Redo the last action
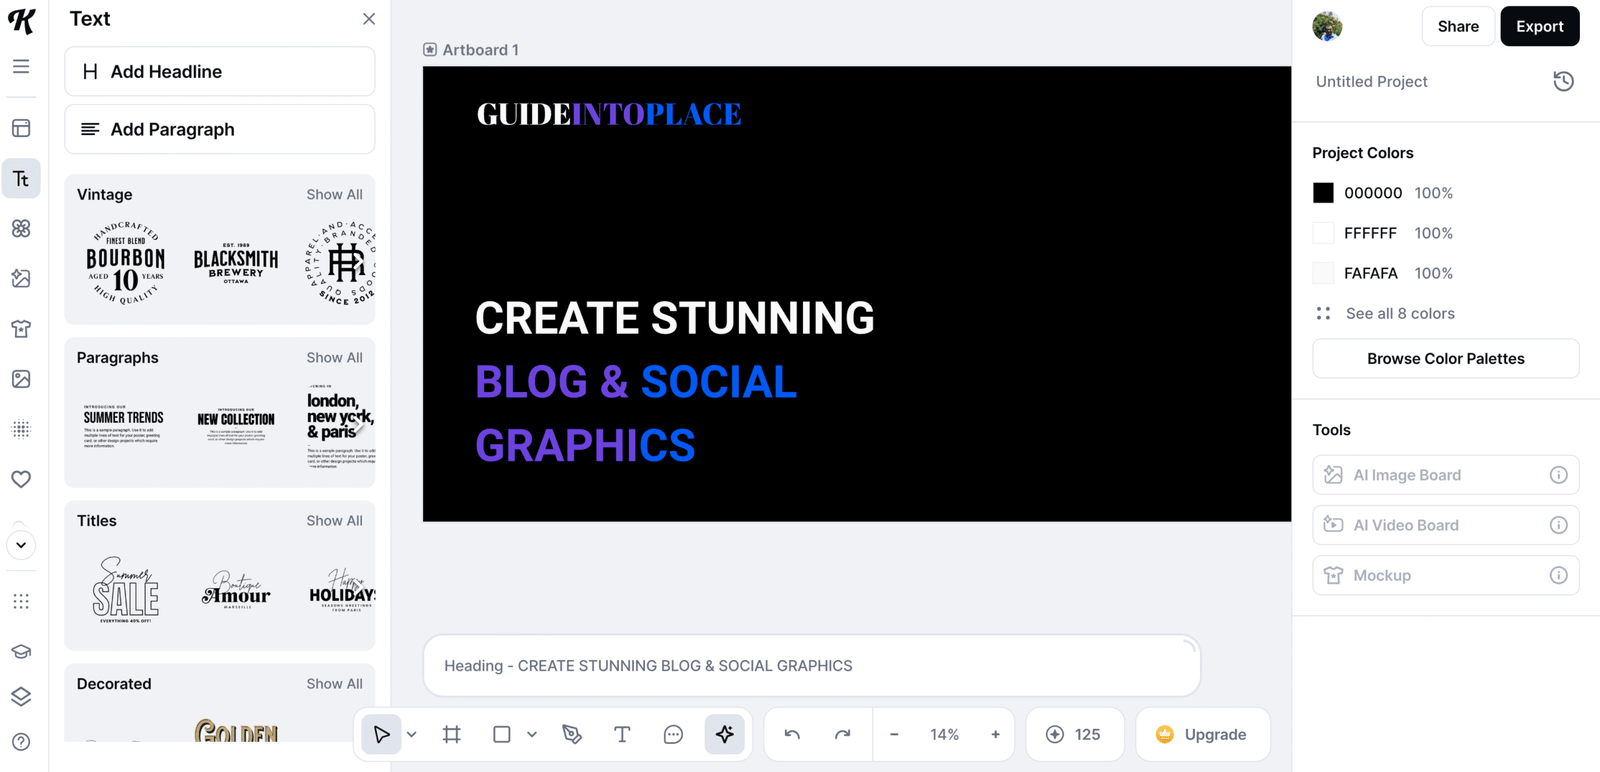The width and height of the screenshot is (1600, 772). point(843,734)
